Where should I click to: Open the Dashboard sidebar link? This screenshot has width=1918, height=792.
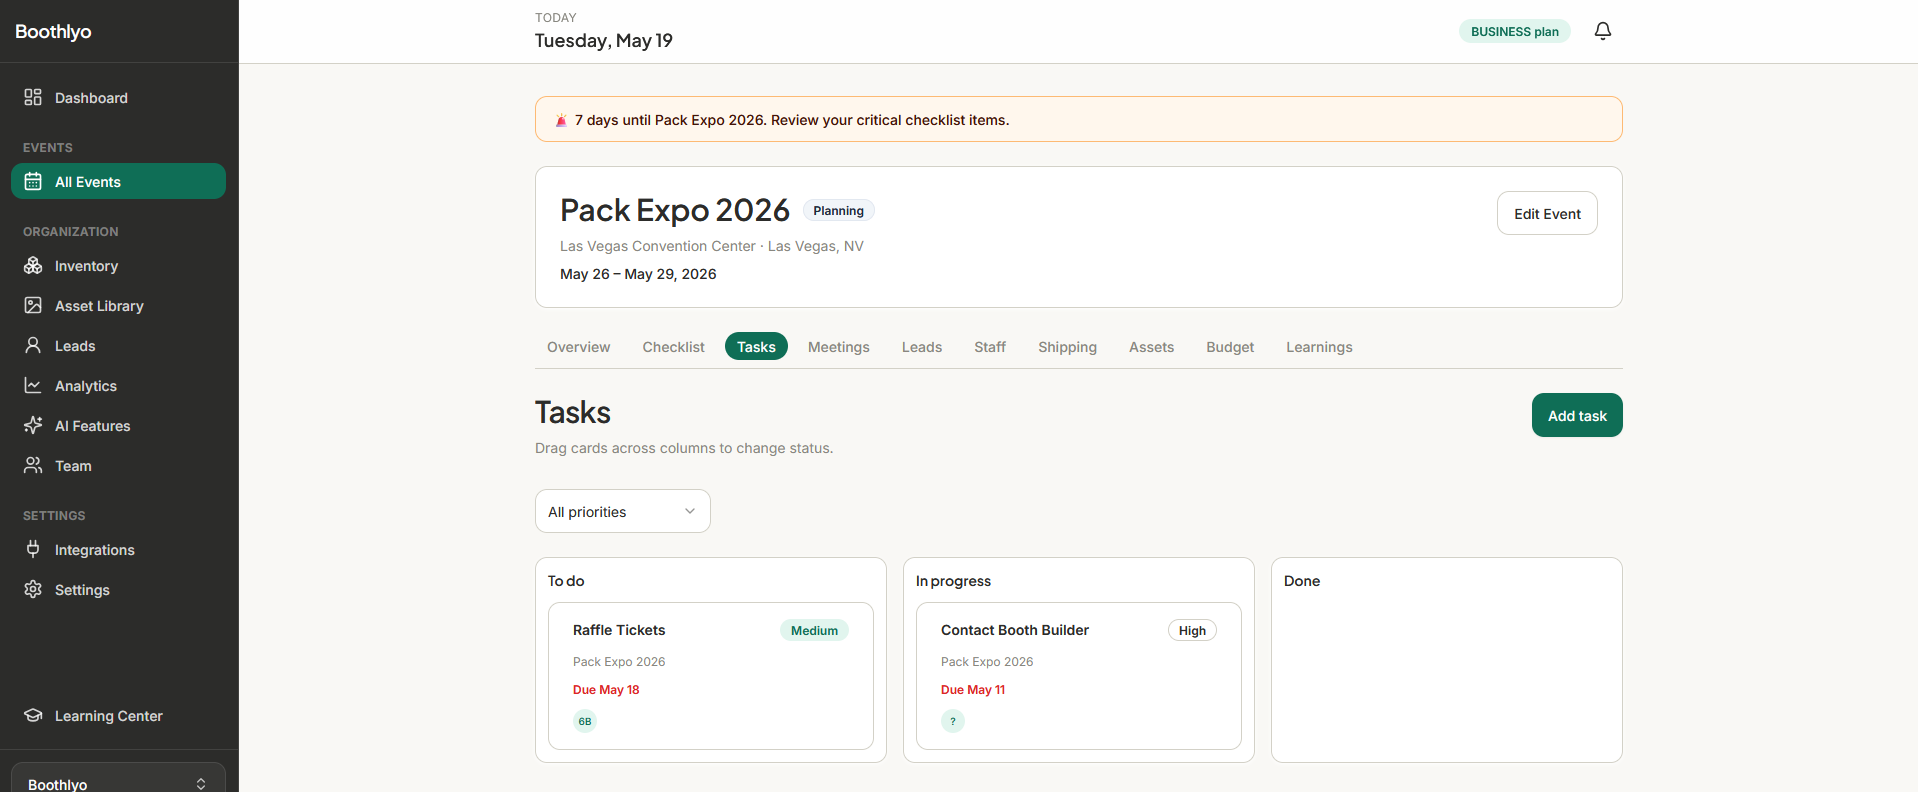click(x=118, y=97)
